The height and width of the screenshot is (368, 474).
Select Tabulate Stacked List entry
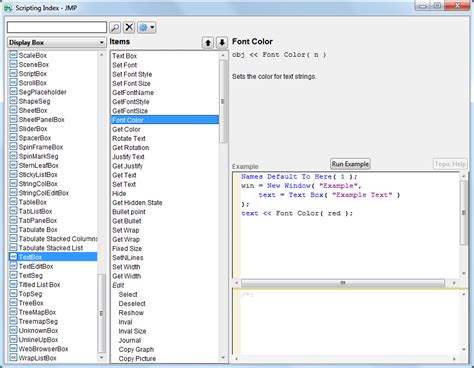(53, 248)
